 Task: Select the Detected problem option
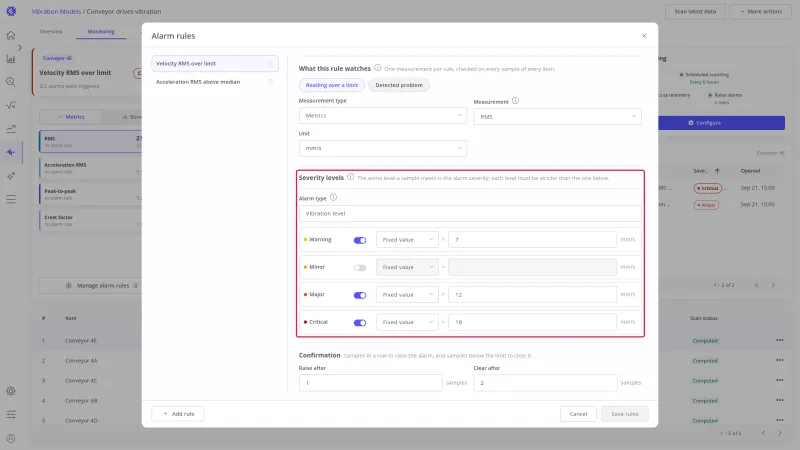pos(399,85)
